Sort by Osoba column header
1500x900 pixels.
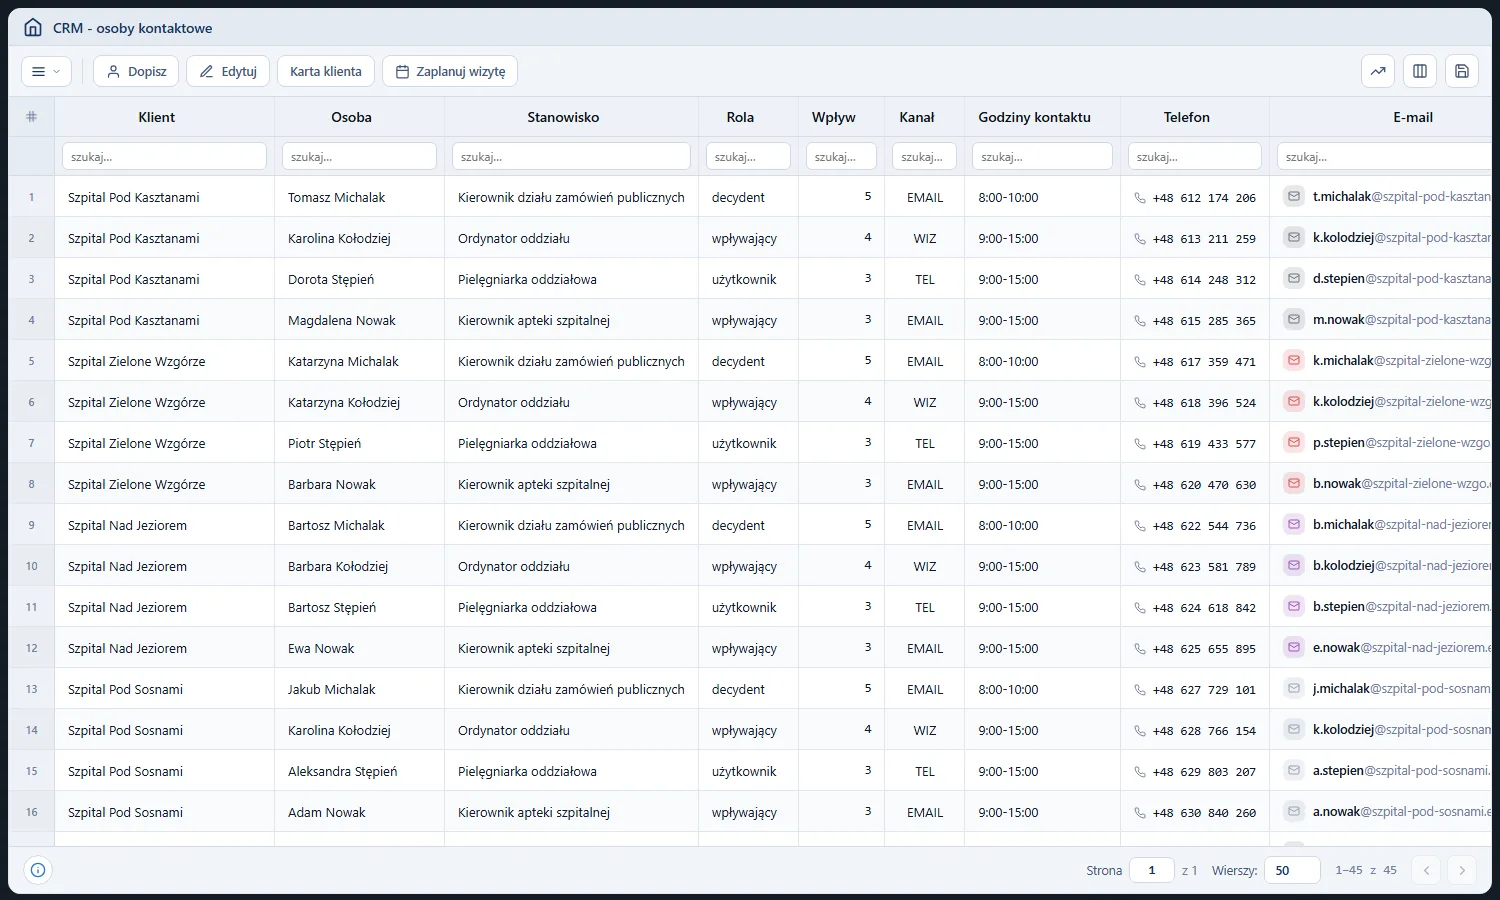(x=351, y=117)
